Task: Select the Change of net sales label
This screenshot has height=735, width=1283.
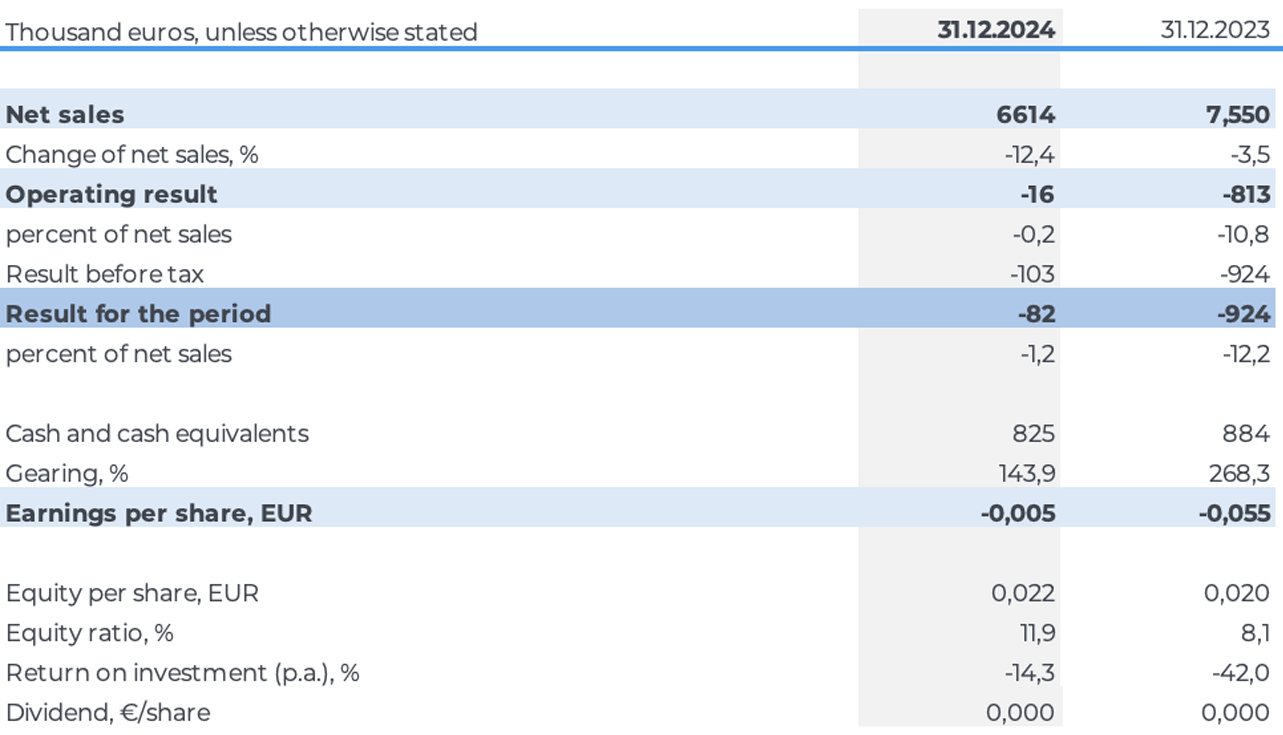Action: tap(132, 154)
